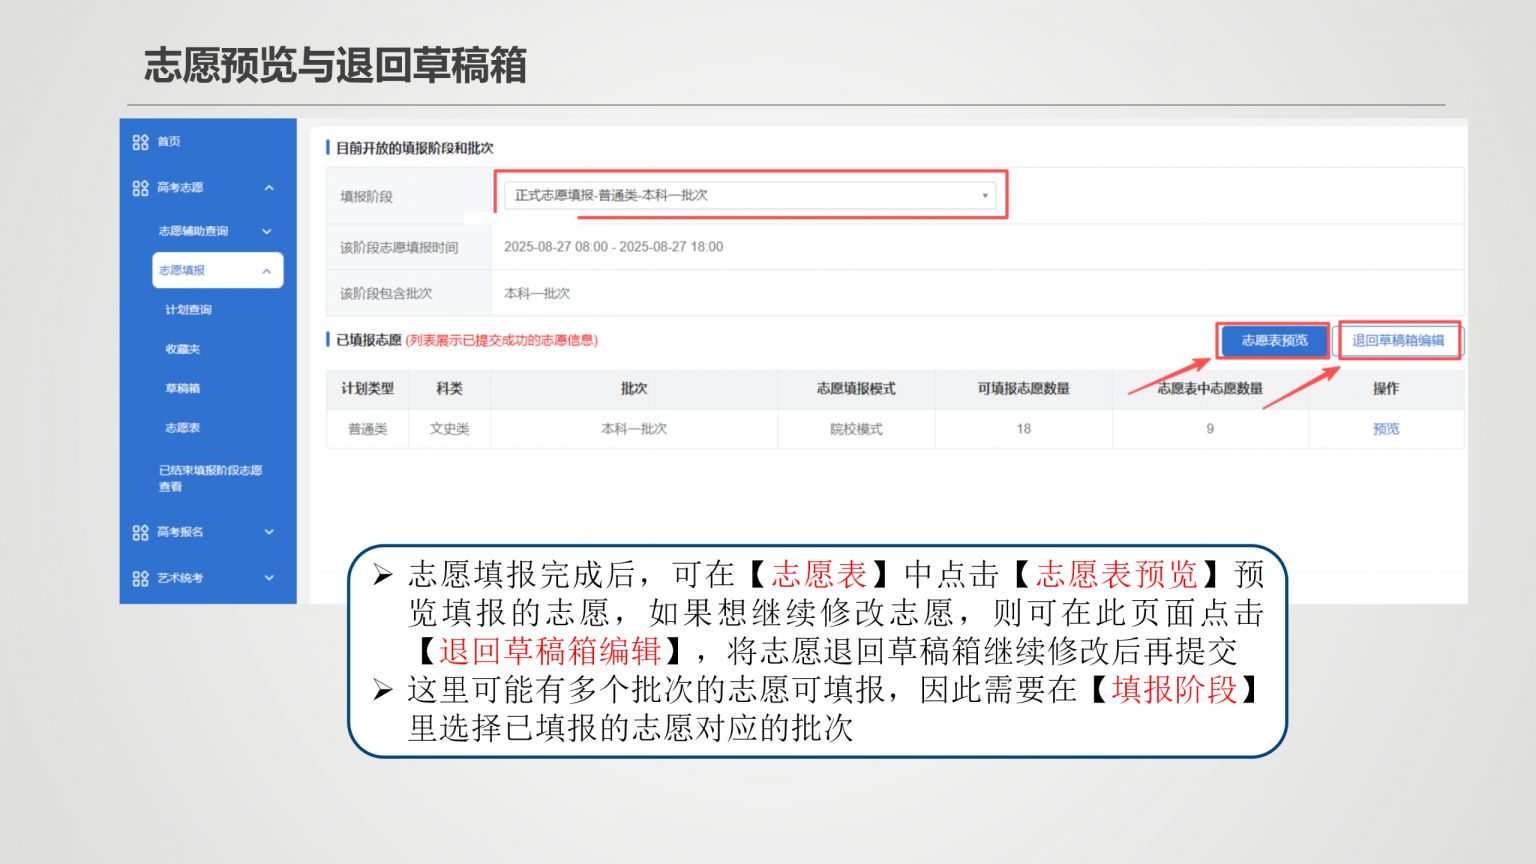Click the 该阶段包含批次 label

386,294
